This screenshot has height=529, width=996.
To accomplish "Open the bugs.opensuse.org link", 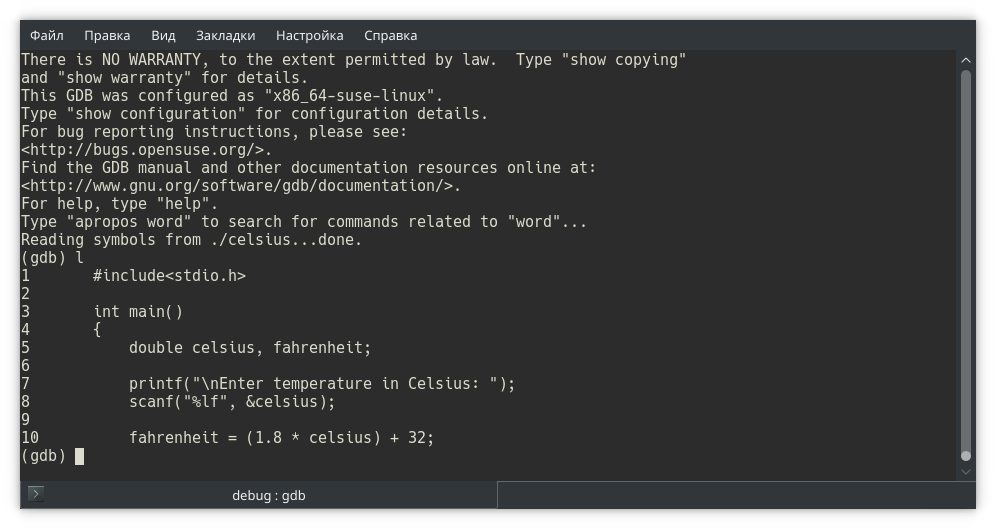I will pos(146,150).
